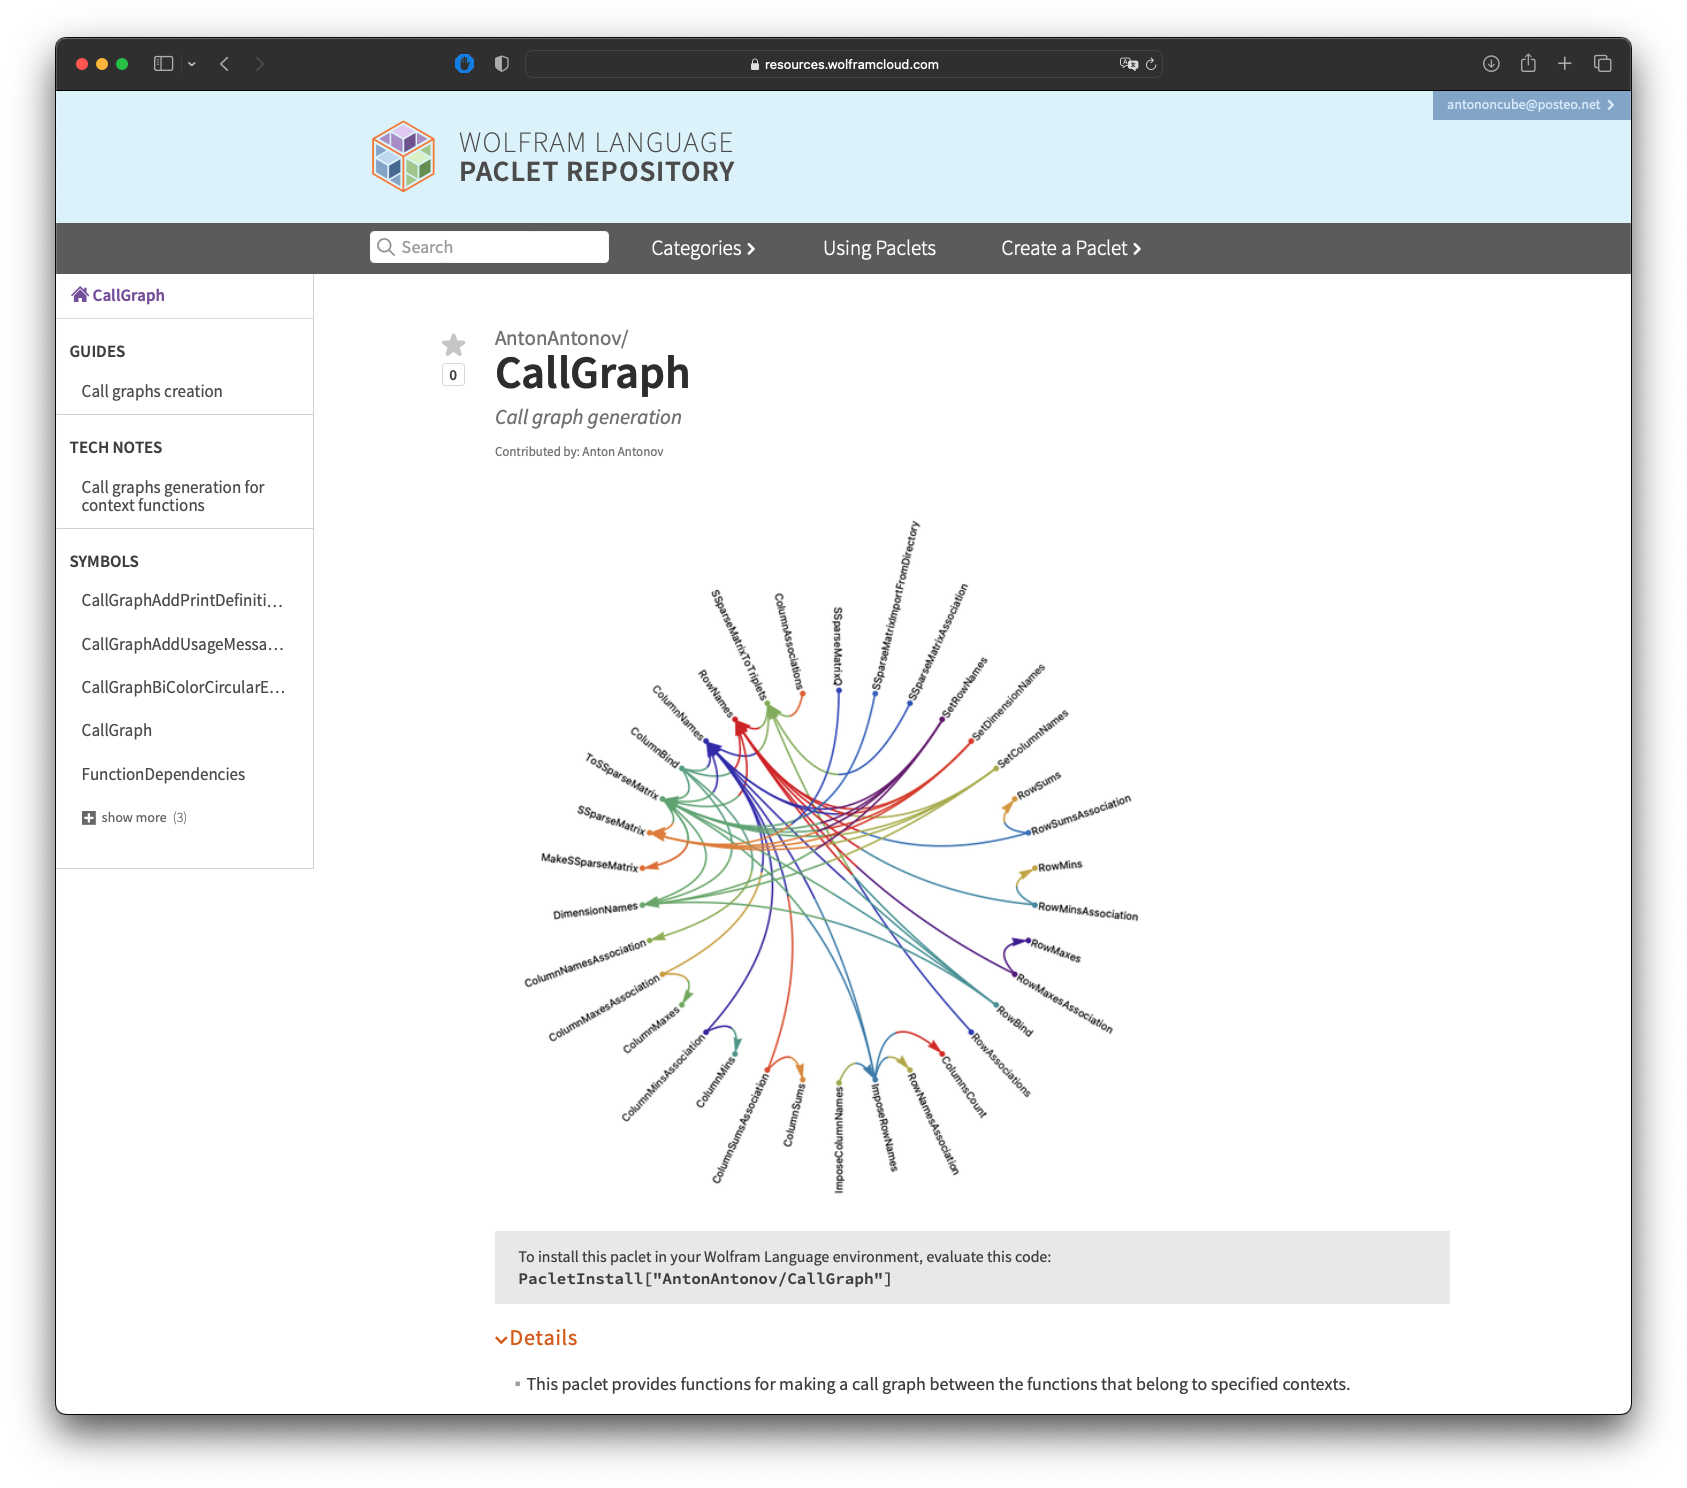
Task: Click the AntonAntonov/ publisher link
Action: (x=561, y=338)
